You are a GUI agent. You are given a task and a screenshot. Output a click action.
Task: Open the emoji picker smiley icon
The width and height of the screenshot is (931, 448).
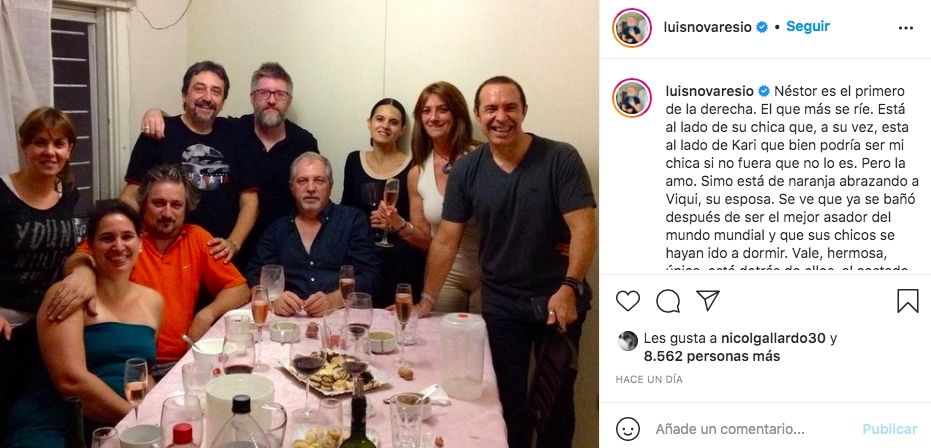(x=628, y=428)
